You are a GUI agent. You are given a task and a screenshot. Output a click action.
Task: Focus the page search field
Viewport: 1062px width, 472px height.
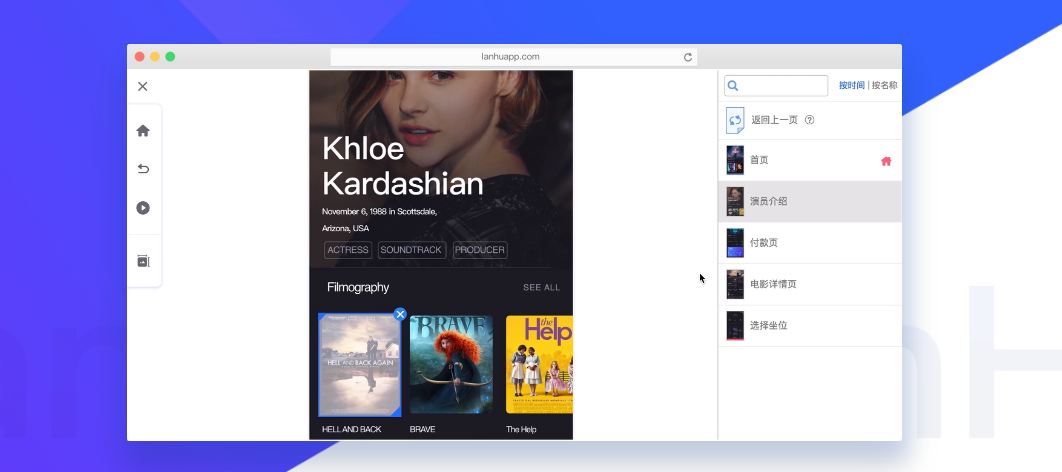[x=776, y=85]
